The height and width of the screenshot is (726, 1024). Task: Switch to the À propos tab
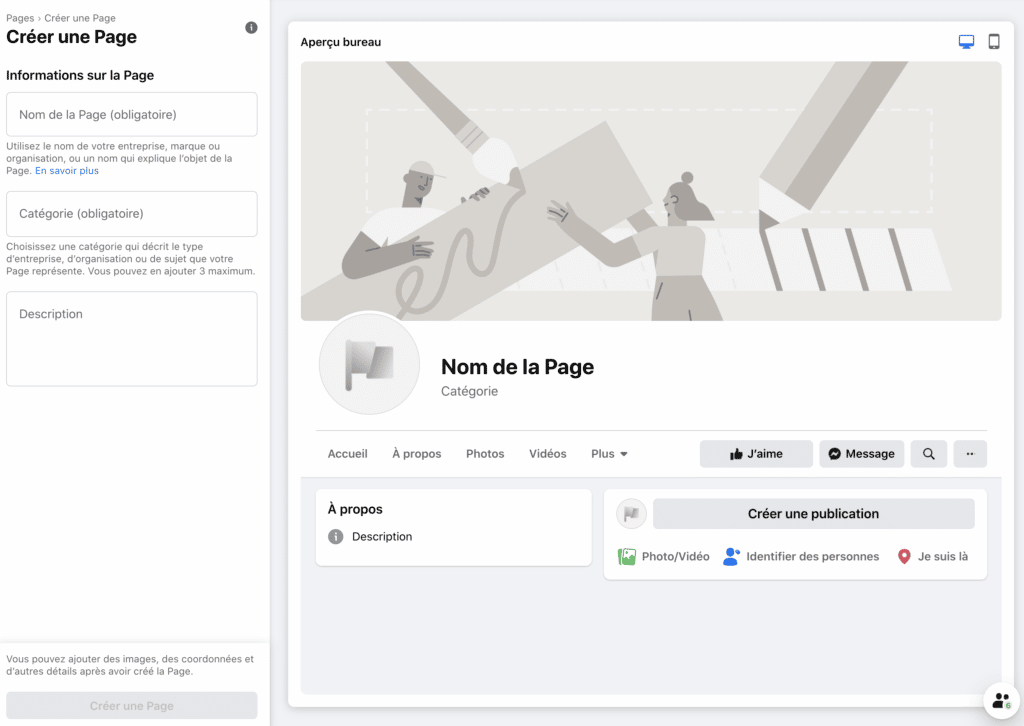[416, 454]
